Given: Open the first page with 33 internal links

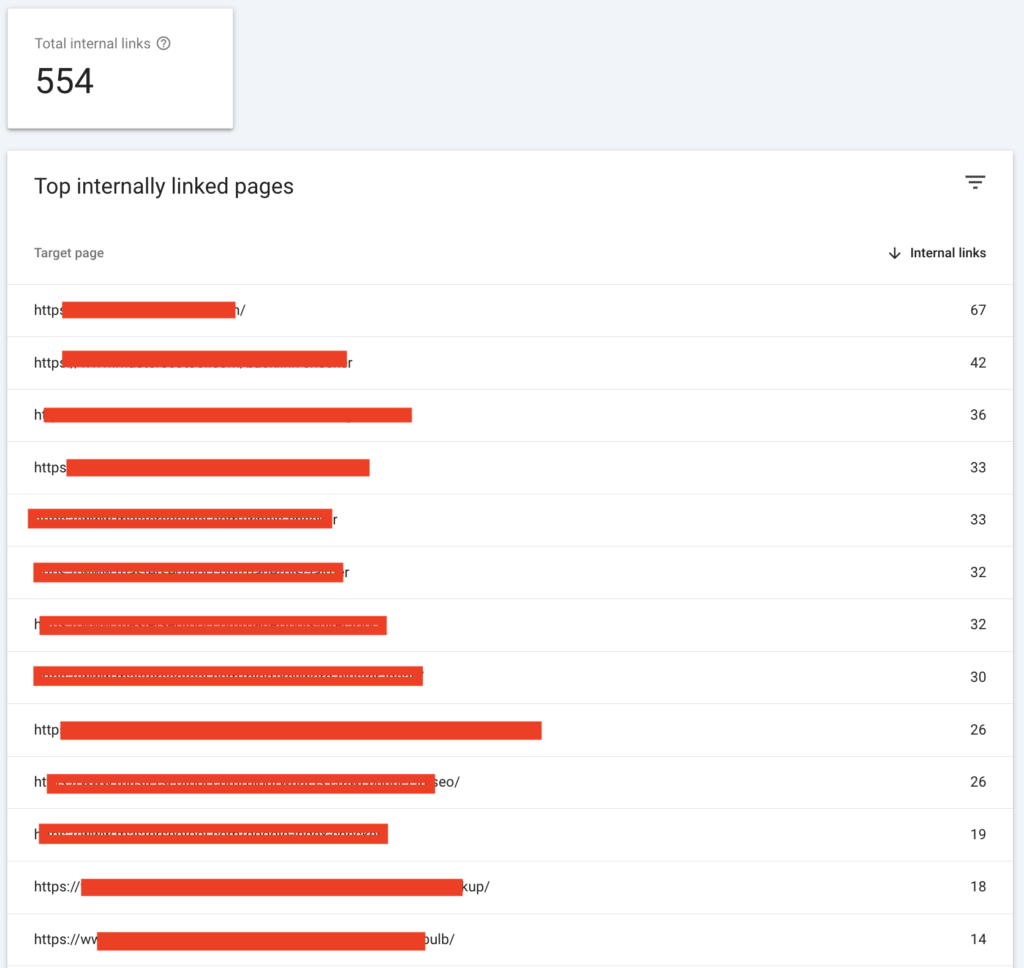Looking at the screenshot, I should click(x=200, y=467).
